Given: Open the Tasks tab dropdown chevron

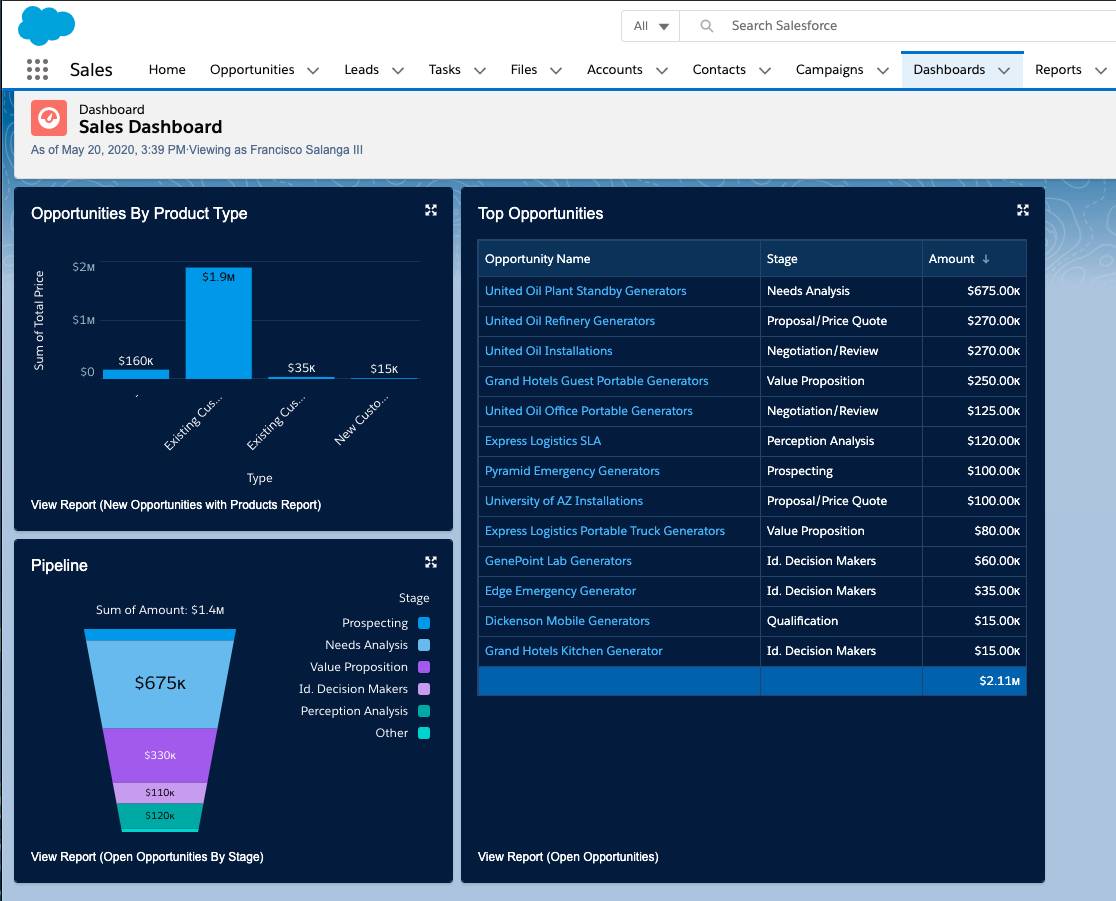Looking at the screenshot, I should pos(480,70).
